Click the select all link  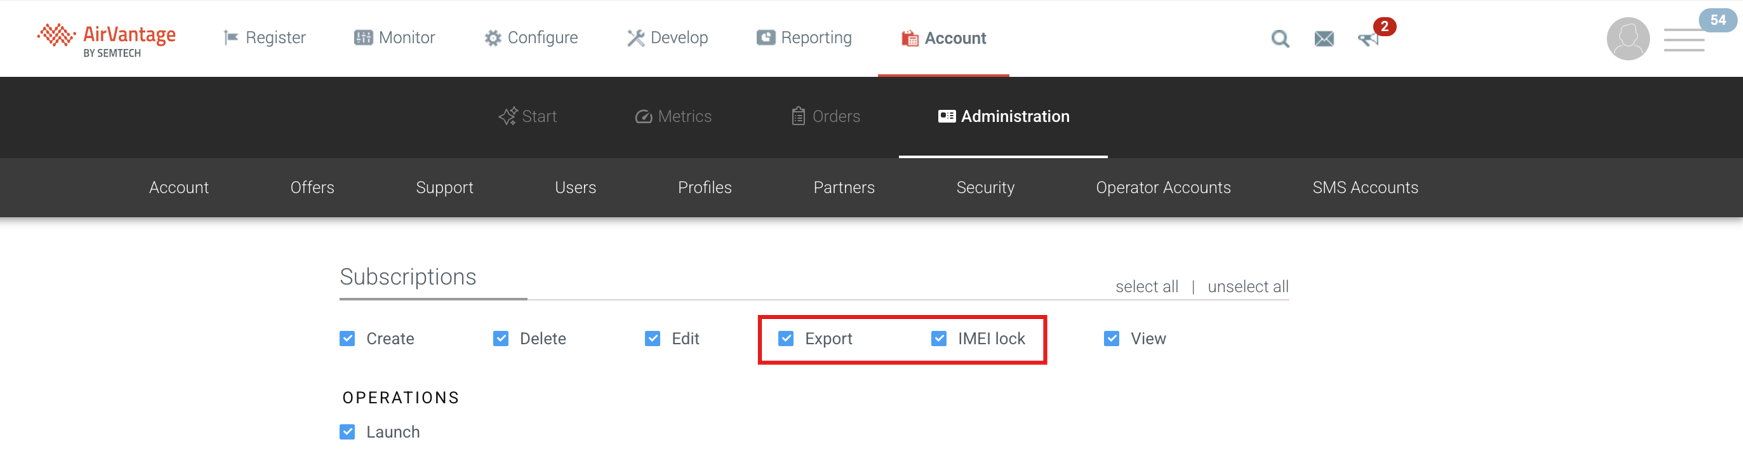pyautogui.click(x=1146, y=287)
